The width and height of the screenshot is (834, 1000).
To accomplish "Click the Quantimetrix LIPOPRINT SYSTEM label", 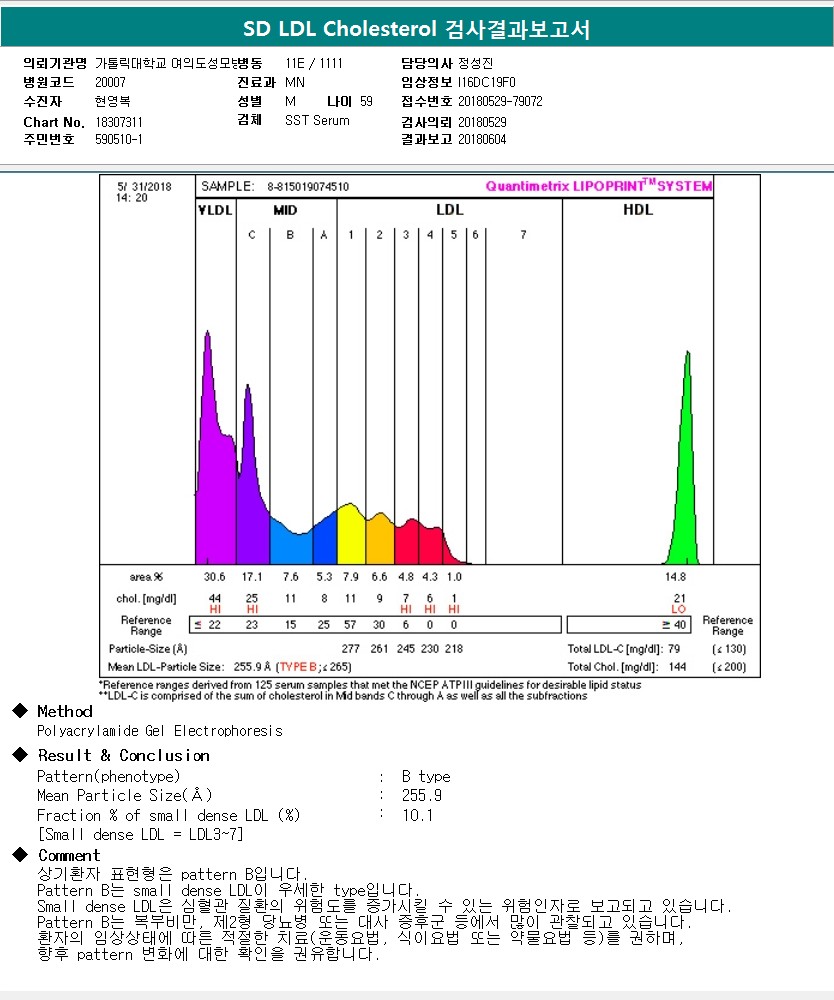I will point(599,186).
